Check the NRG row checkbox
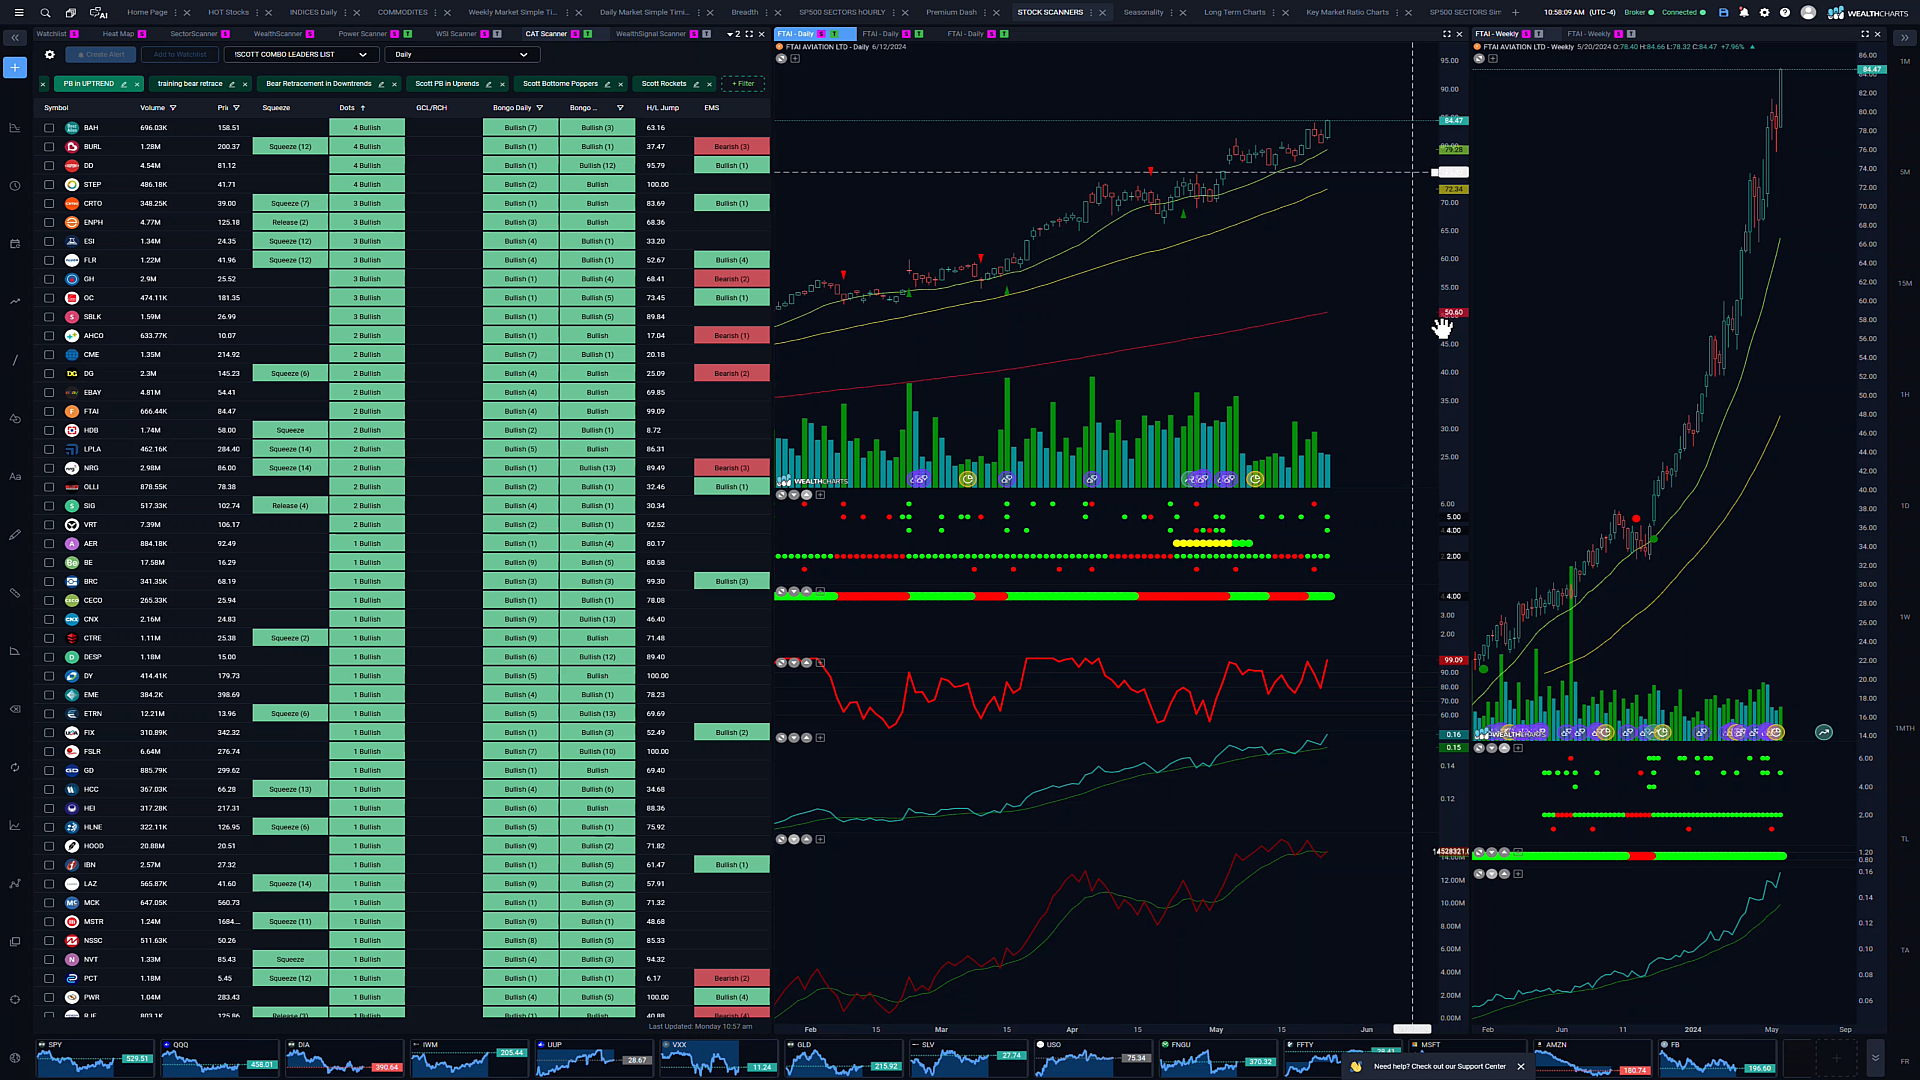Screen dimensions: 1920x1080 pos(49,468)
